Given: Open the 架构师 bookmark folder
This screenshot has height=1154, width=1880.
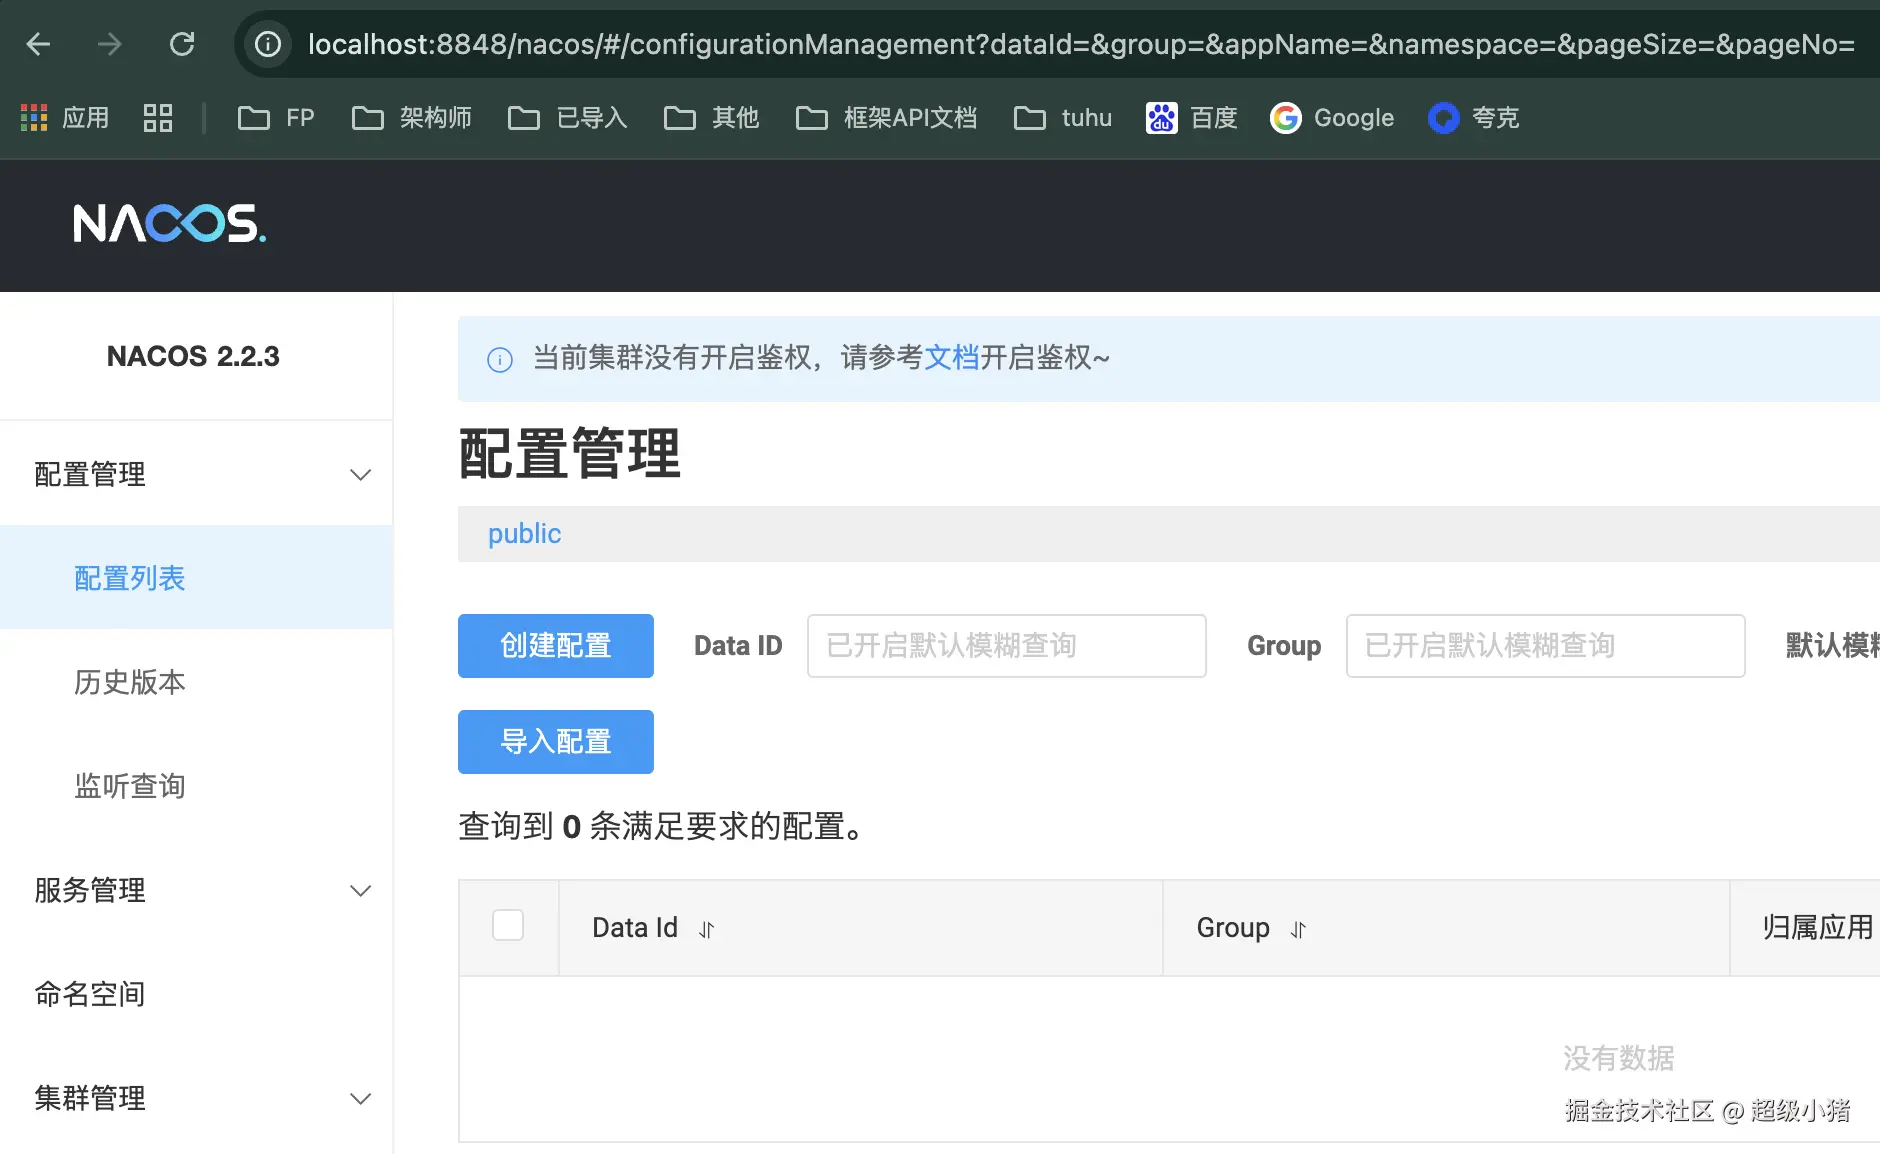Looking at the screenshot, I should point(412,118).
